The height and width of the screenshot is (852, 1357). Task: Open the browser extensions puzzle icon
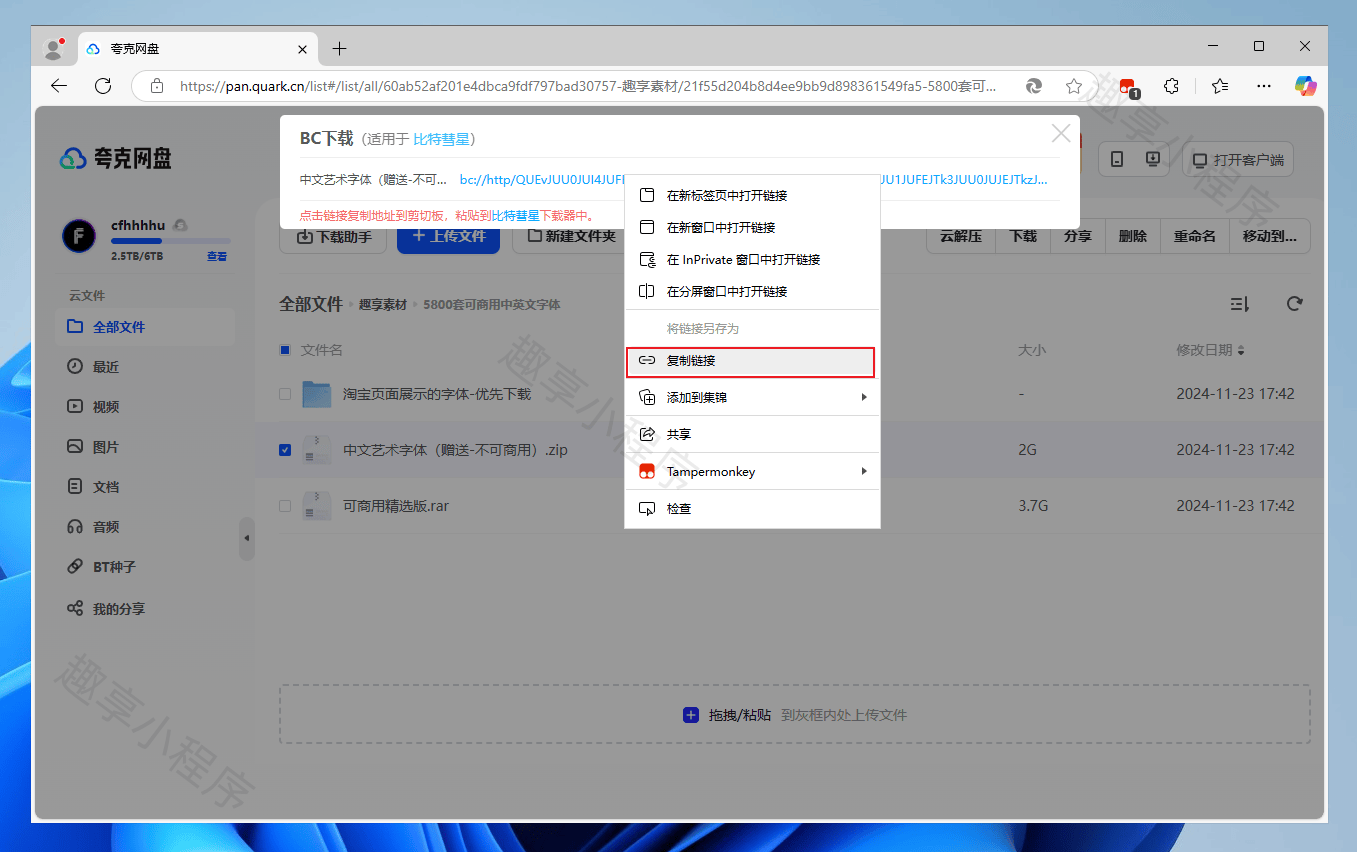click(x=1172, y=86)
